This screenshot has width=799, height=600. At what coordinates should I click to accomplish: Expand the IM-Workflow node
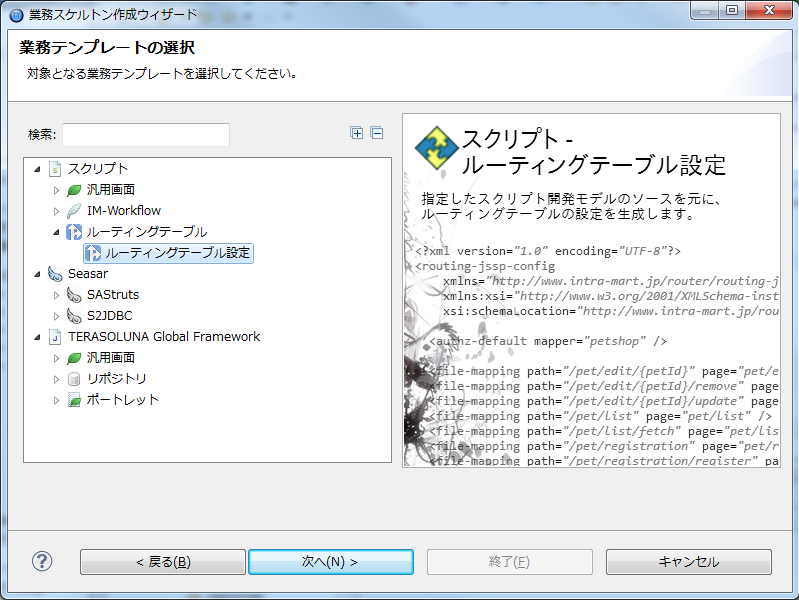click(x=57, y=211)
